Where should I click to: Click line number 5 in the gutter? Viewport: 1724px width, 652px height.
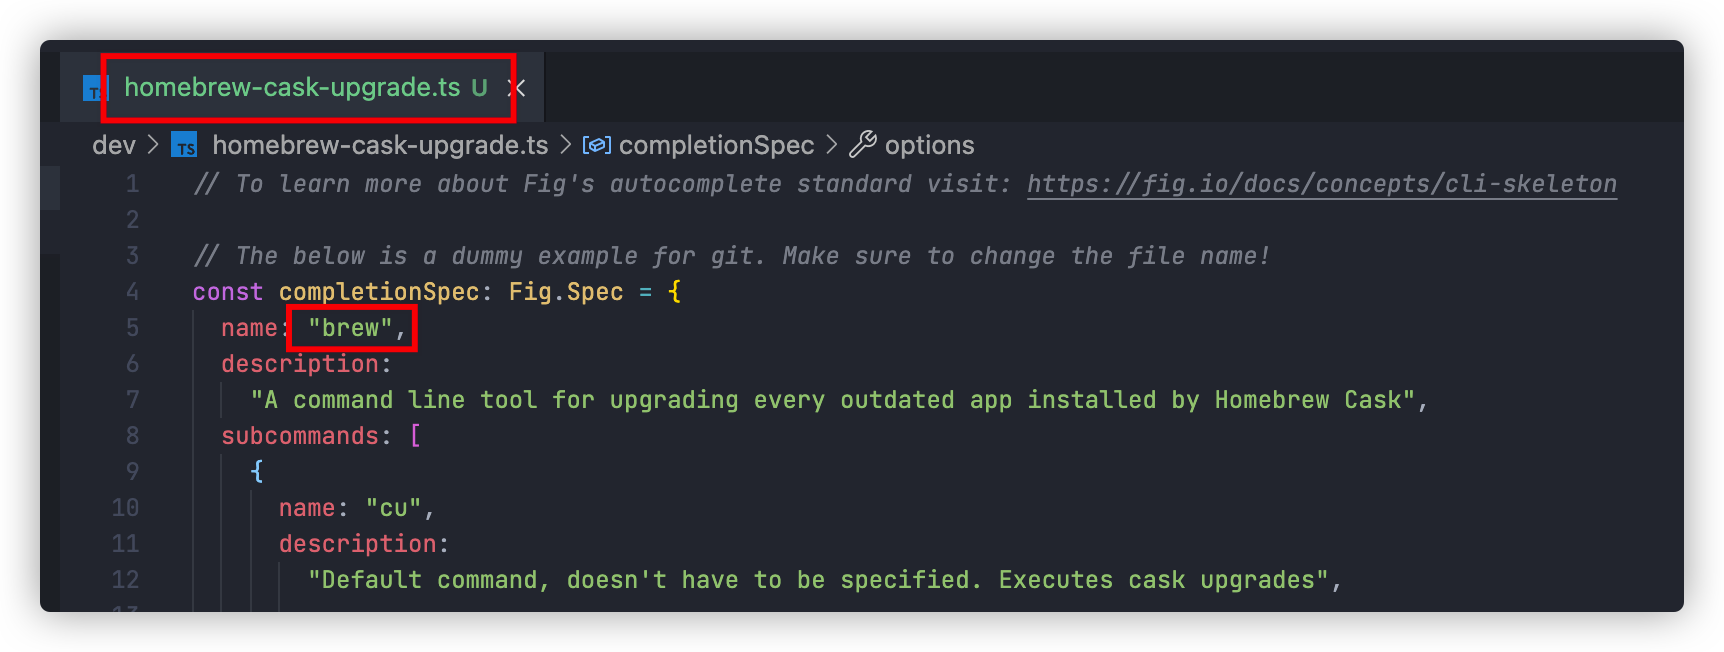pyautogui.click(x=132, y=327)
